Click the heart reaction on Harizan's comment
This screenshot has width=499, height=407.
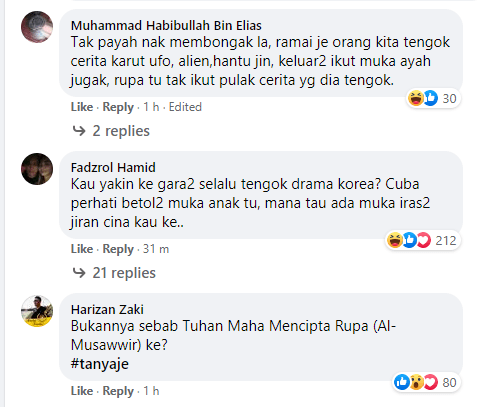(430, 382)
